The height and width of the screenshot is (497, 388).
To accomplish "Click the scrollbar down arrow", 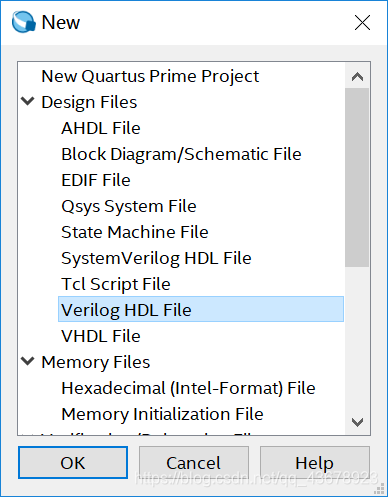I will tap(357, 422).
